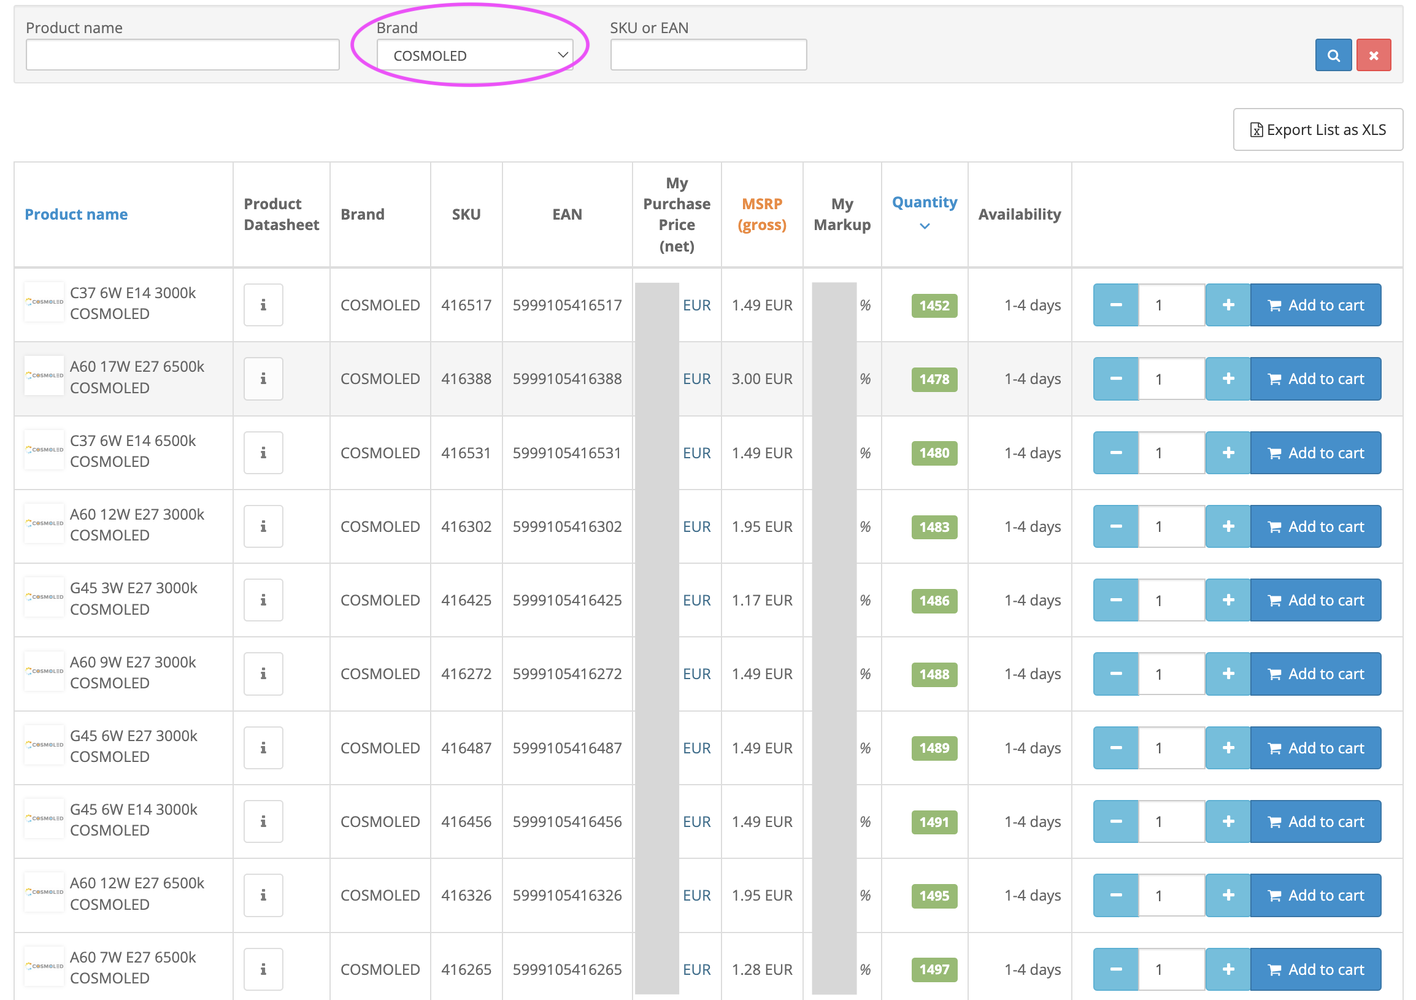Increase quantity for SKU 416517
The width and height of the screenshot is (1416, 1000).
(1228, 305)
